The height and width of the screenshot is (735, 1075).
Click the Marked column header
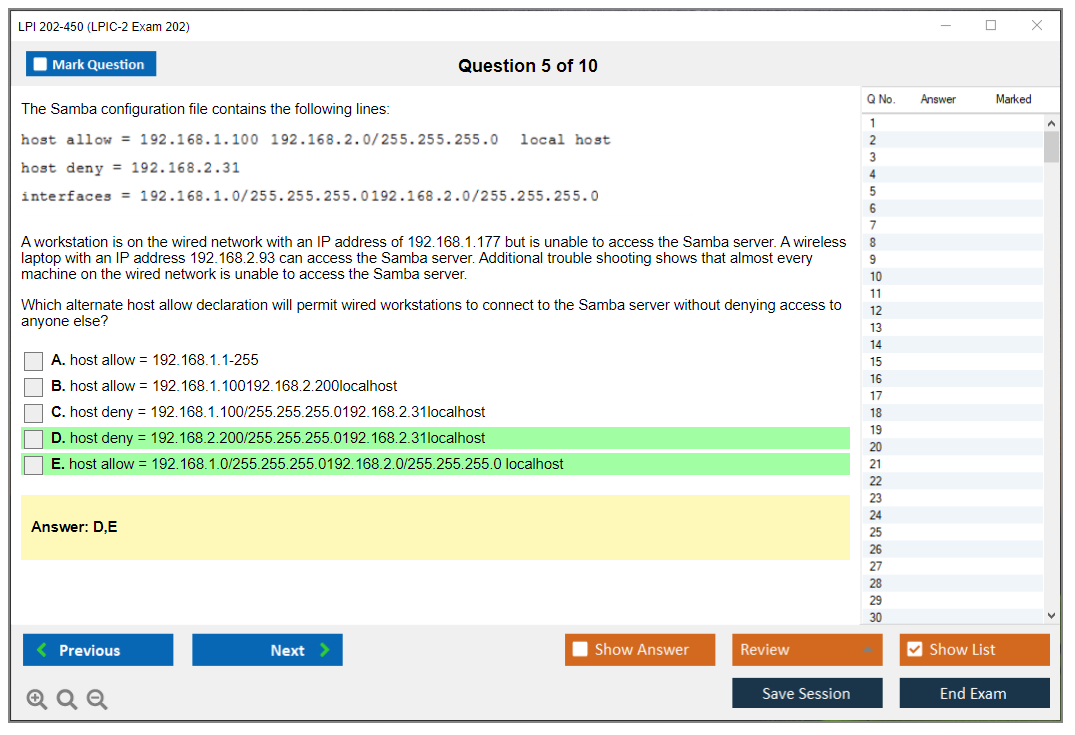(x=1013, y=99)
